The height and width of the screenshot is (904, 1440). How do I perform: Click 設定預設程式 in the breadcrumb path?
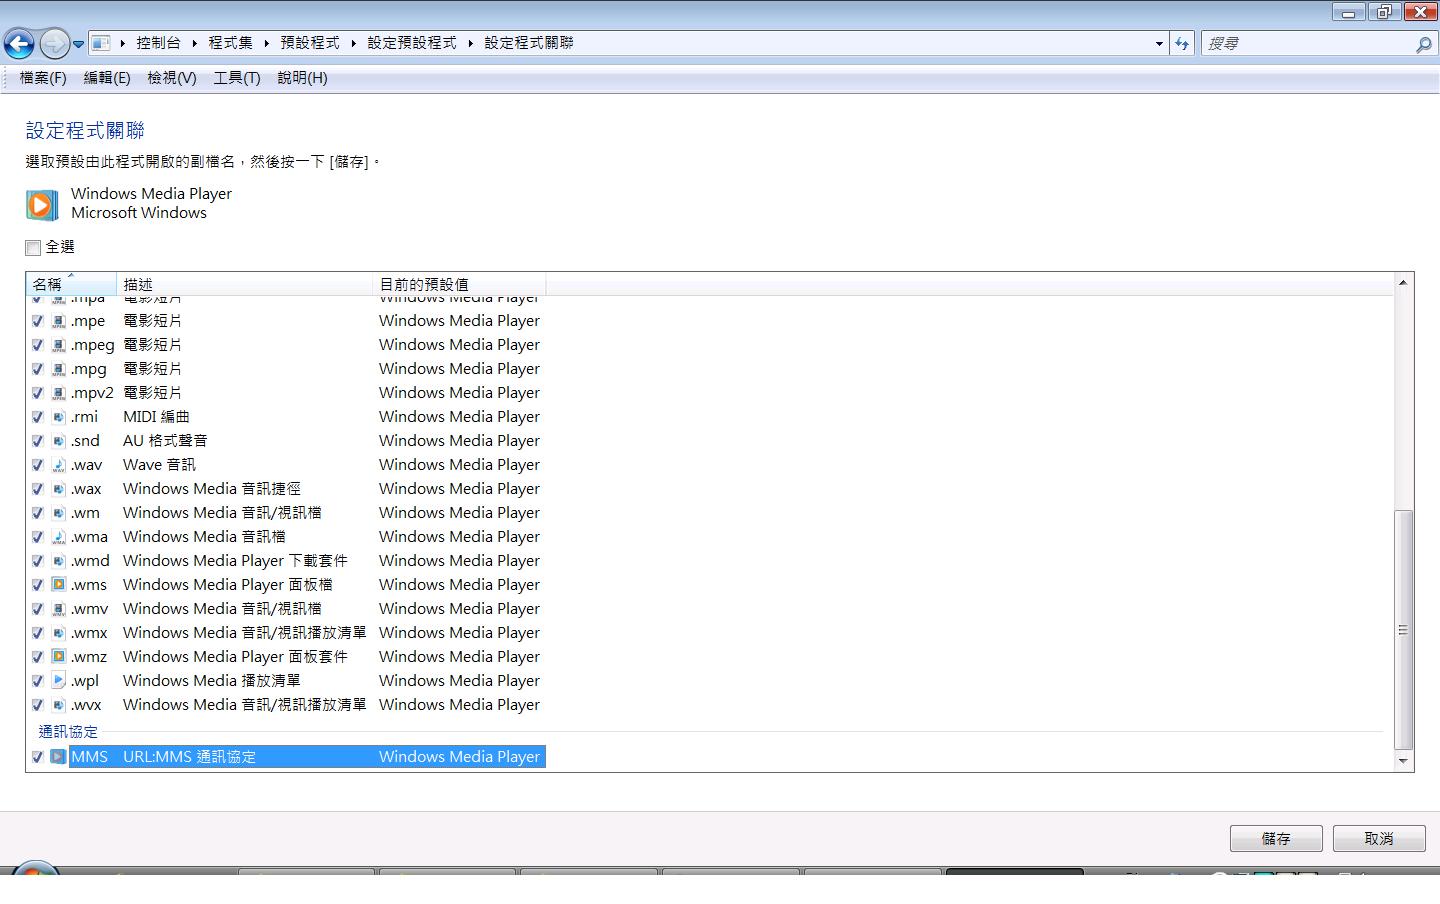click(x=412, y=43)
